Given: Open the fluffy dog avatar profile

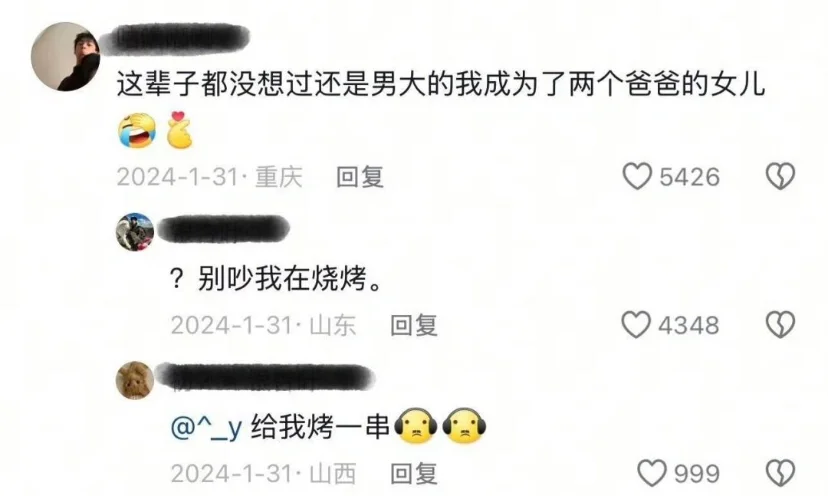Looking at the screenshot, I should (x=135, y=380).
